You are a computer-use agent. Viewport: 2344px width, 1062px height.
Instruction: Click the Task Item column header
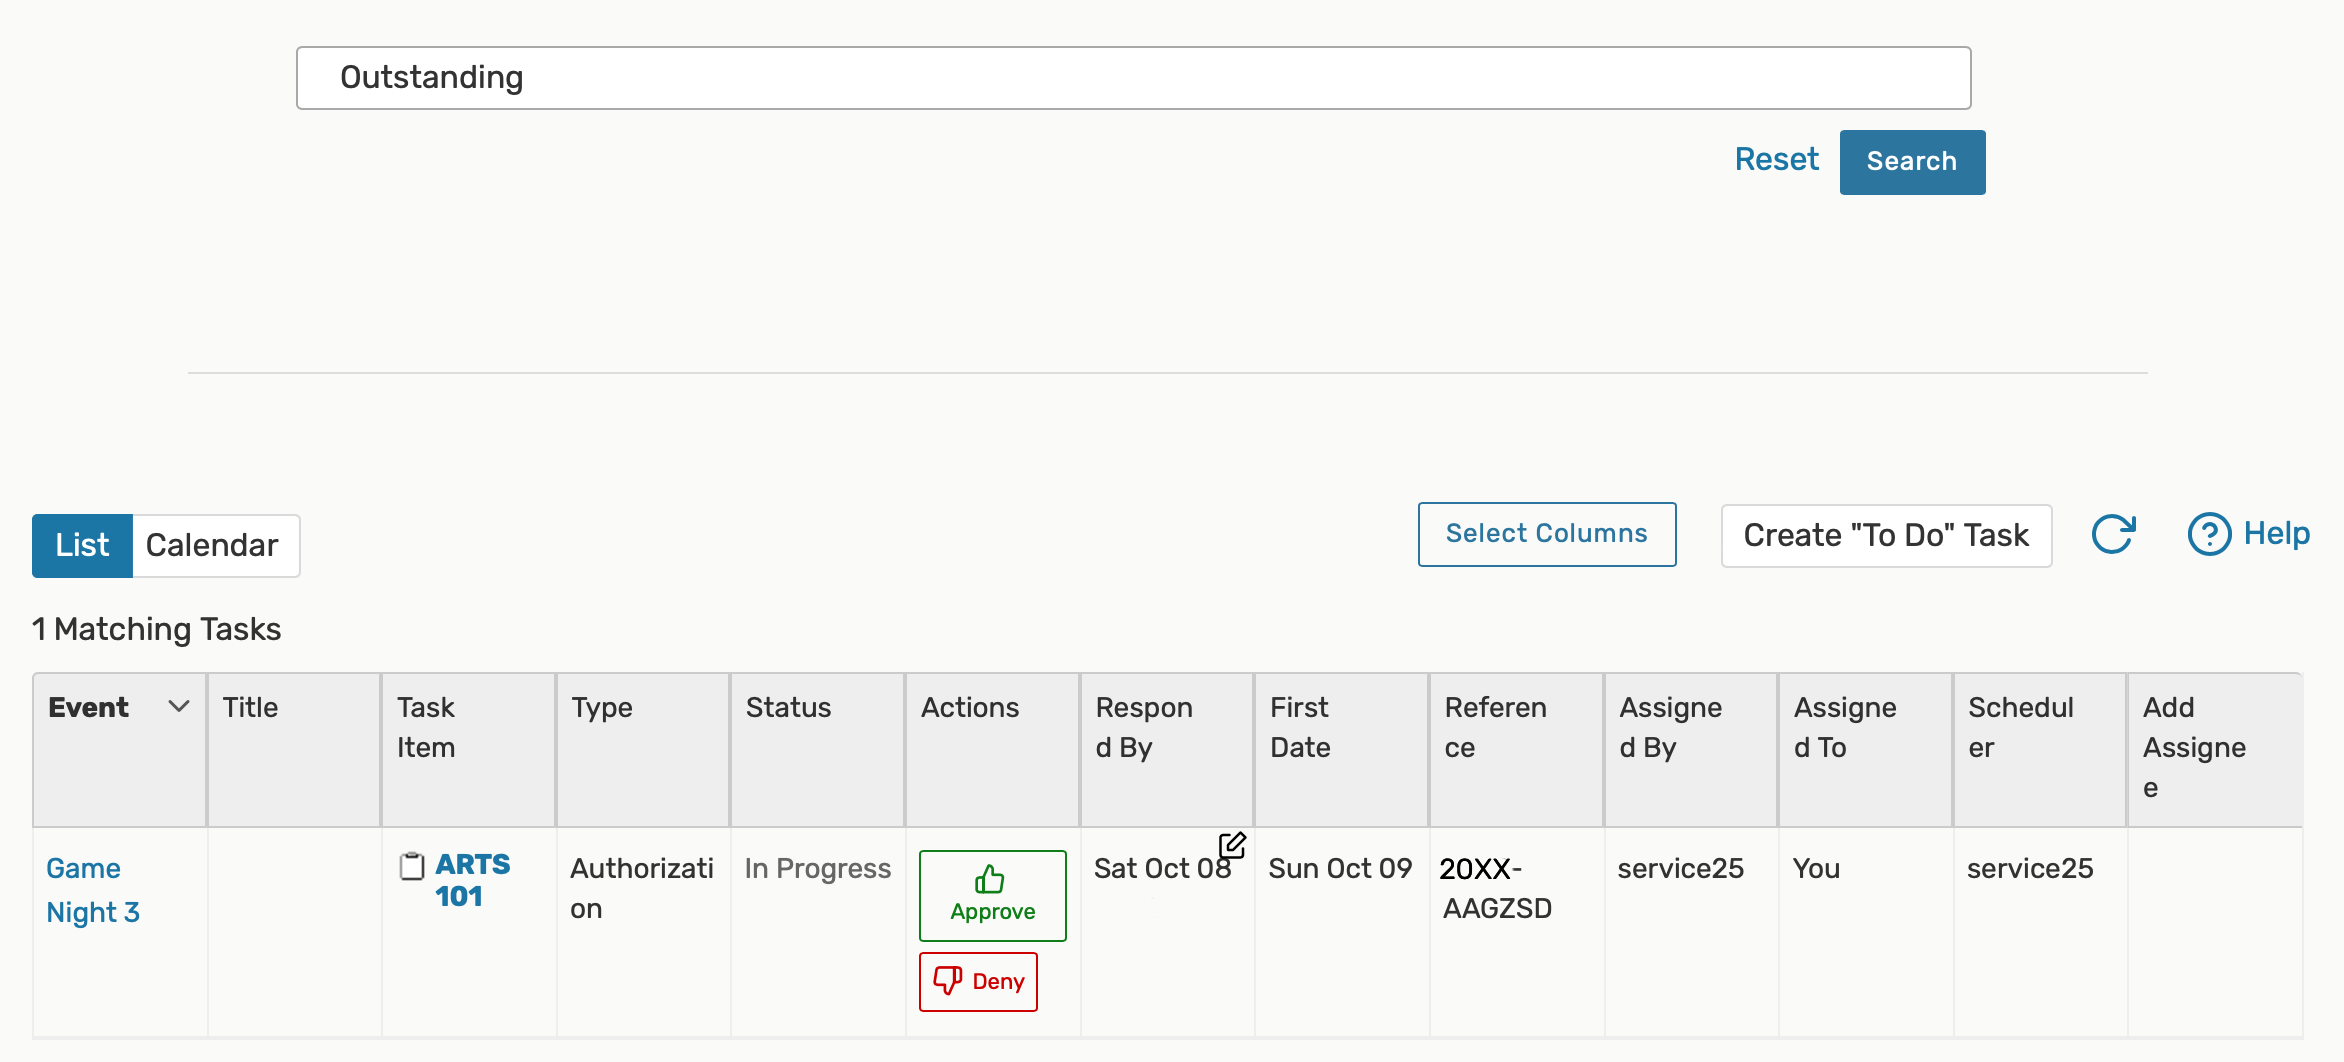[x=426, y=727]
